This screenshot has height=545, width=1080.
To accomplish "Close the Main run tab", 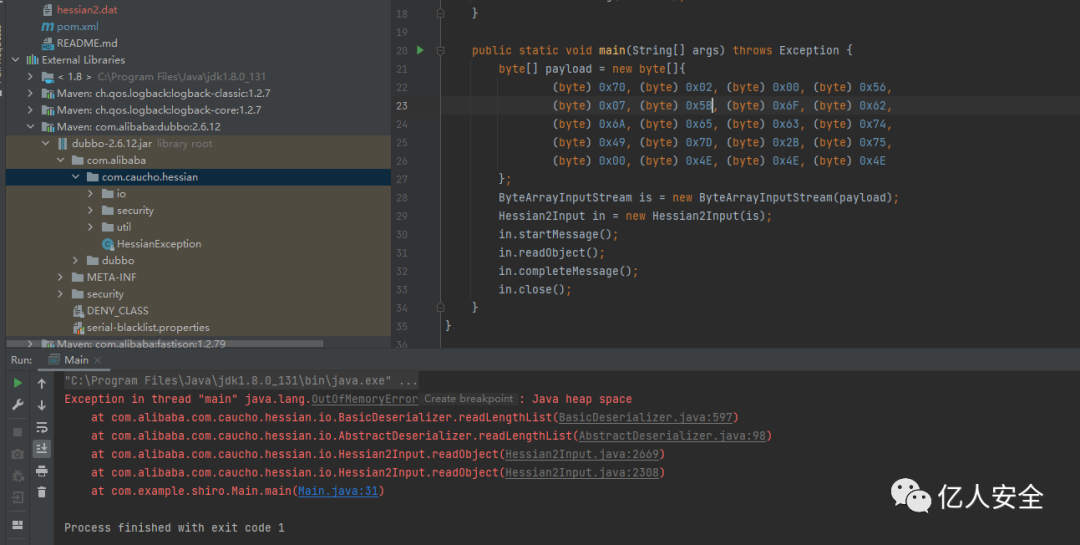I will click(98, 360).
